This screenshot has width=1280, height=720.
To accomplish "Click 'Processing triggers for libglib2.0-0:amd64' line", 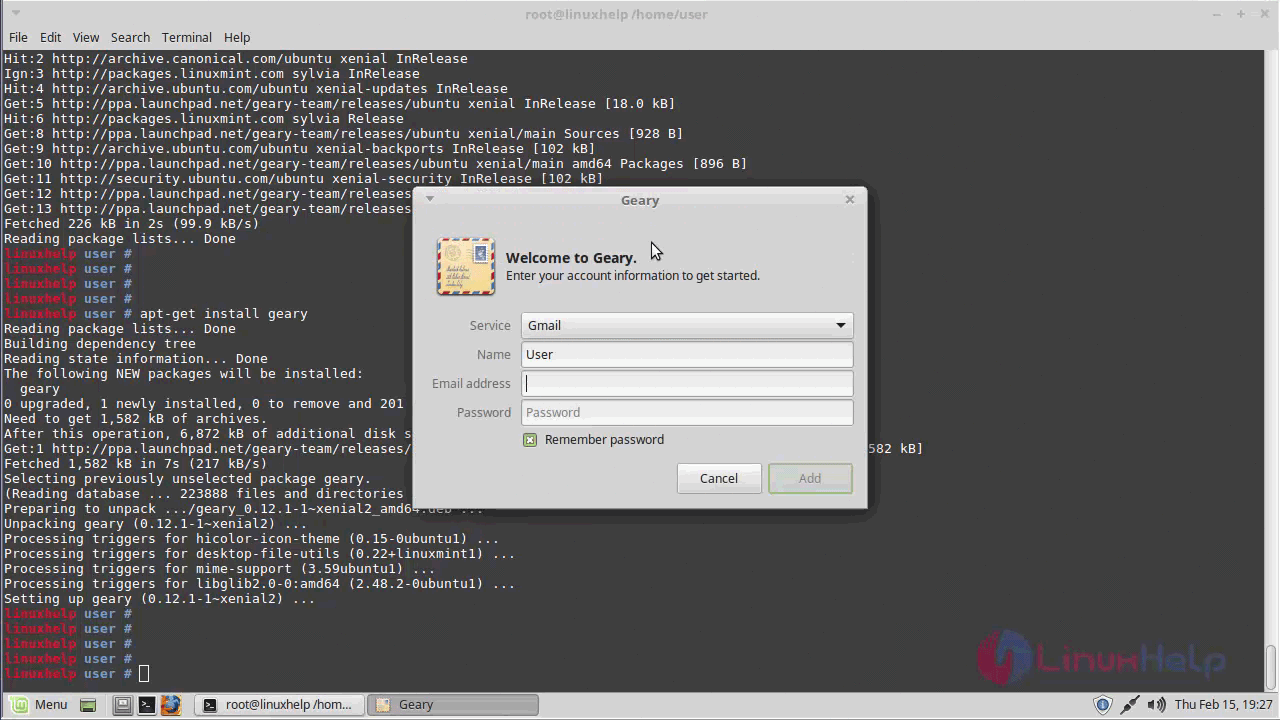I will (259, 584).
